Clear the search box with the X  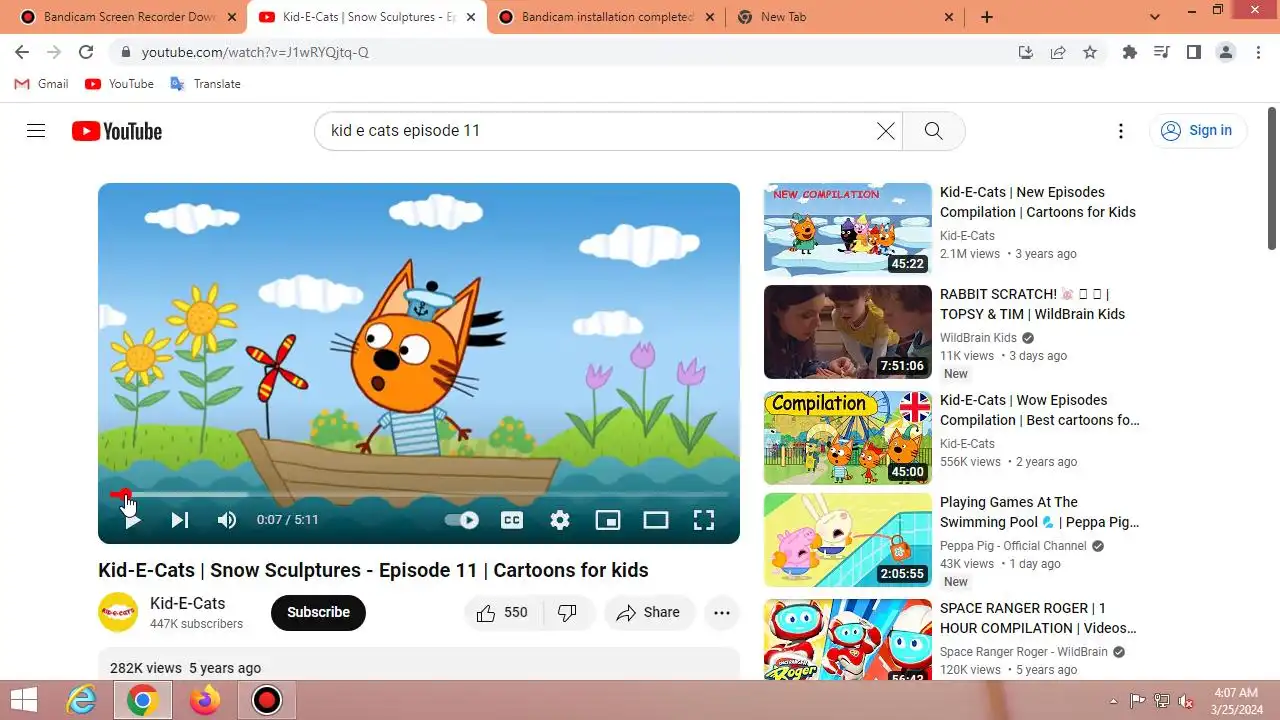pyautogui.click(x=886, y=131)
